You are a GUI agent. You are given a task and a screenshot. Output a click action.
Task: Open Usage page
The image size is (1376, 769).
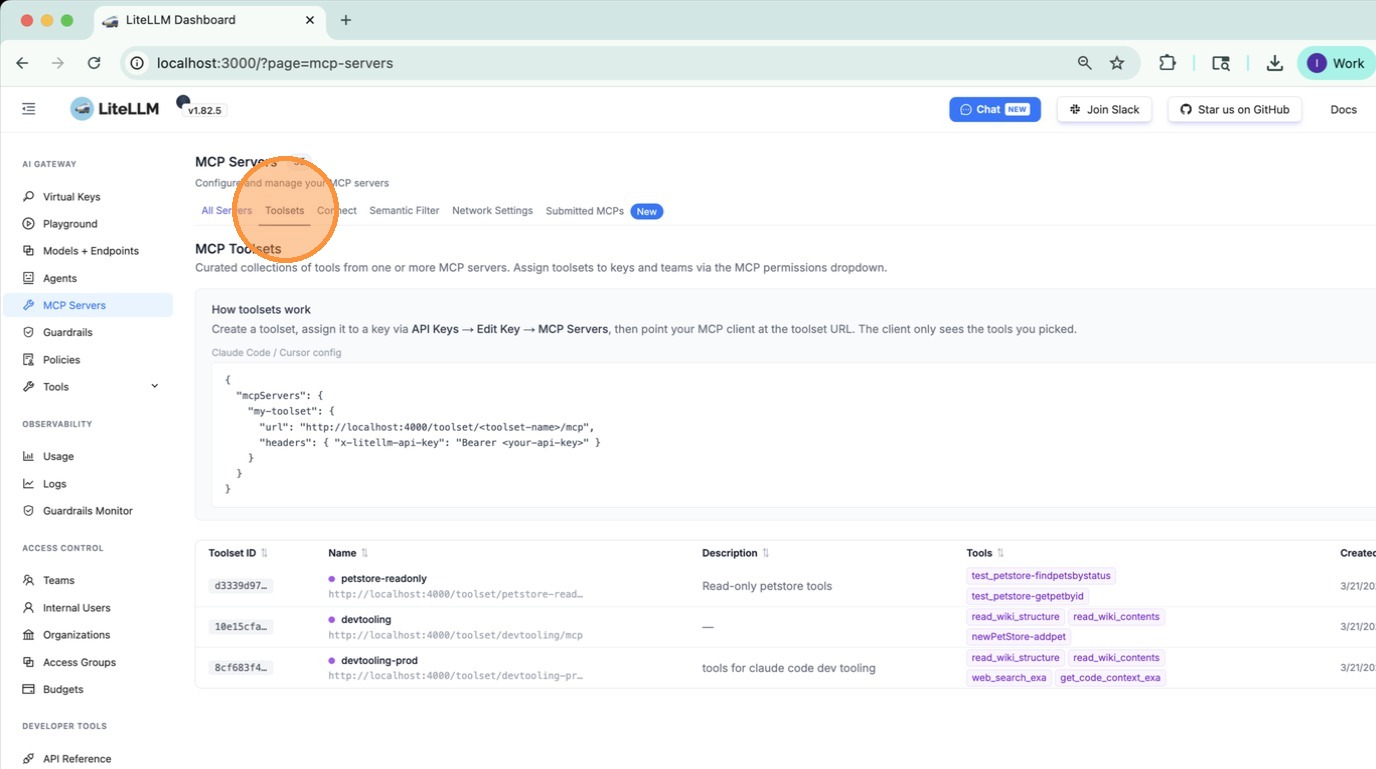pos(58,456)
